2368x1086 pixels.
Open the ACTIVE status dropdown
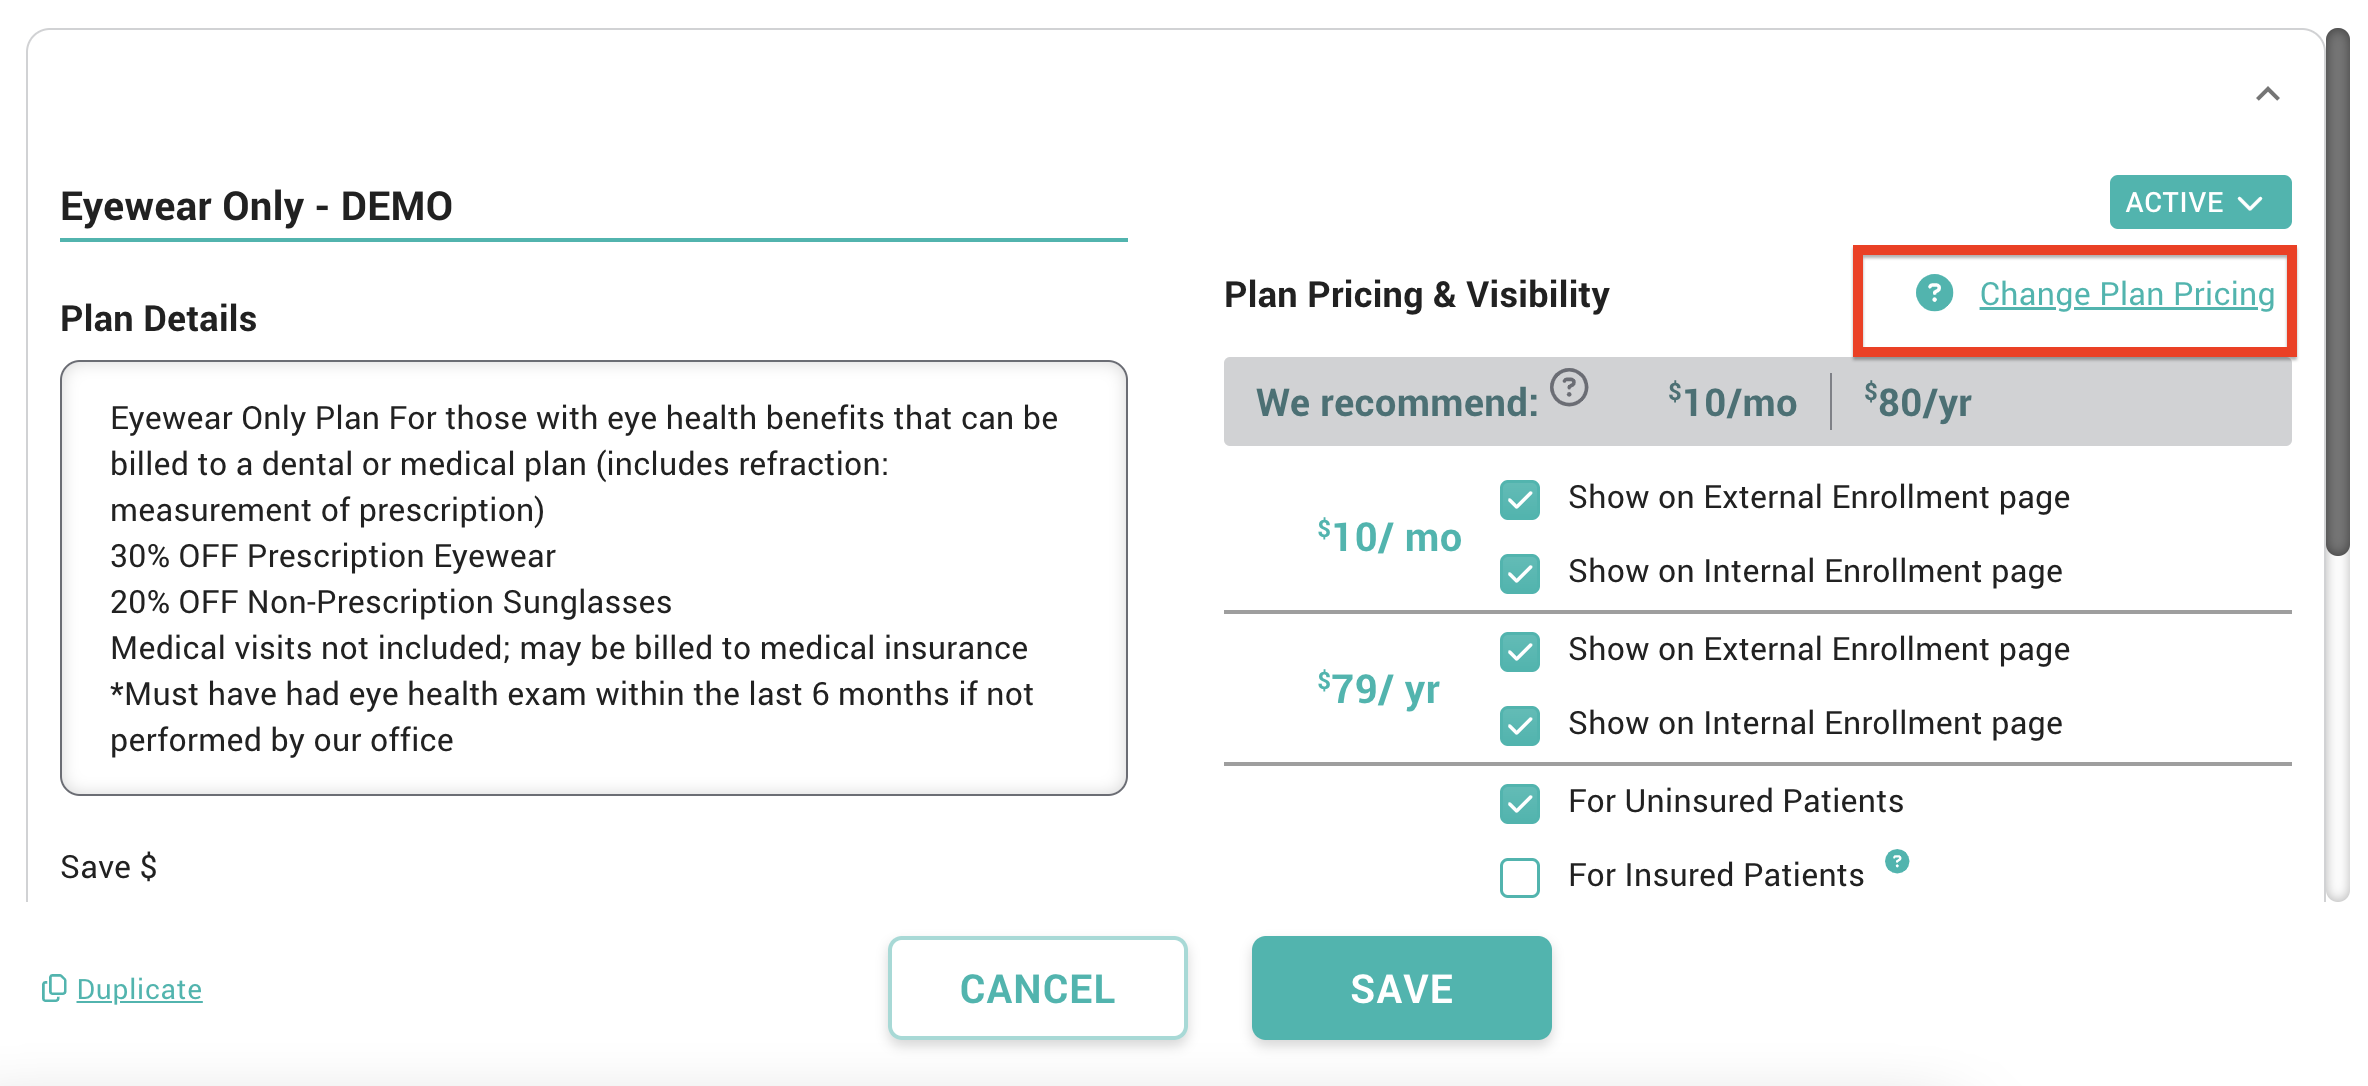click(2199, 203)
